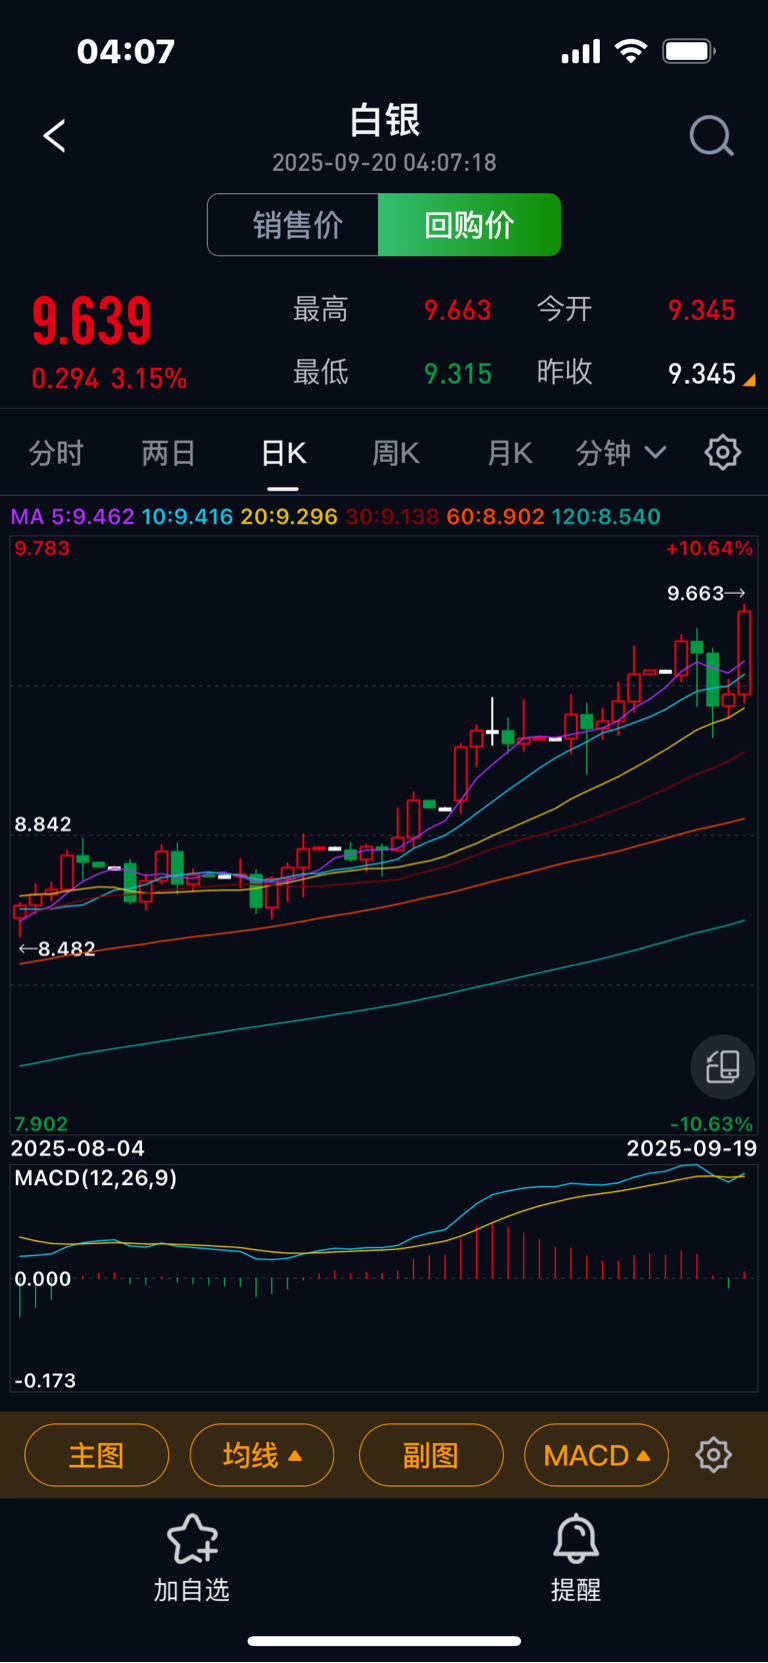This screenshot has width=768, height=1663.
Task: Tap the +10.64% axis label
Action: (x=709, y=548)
